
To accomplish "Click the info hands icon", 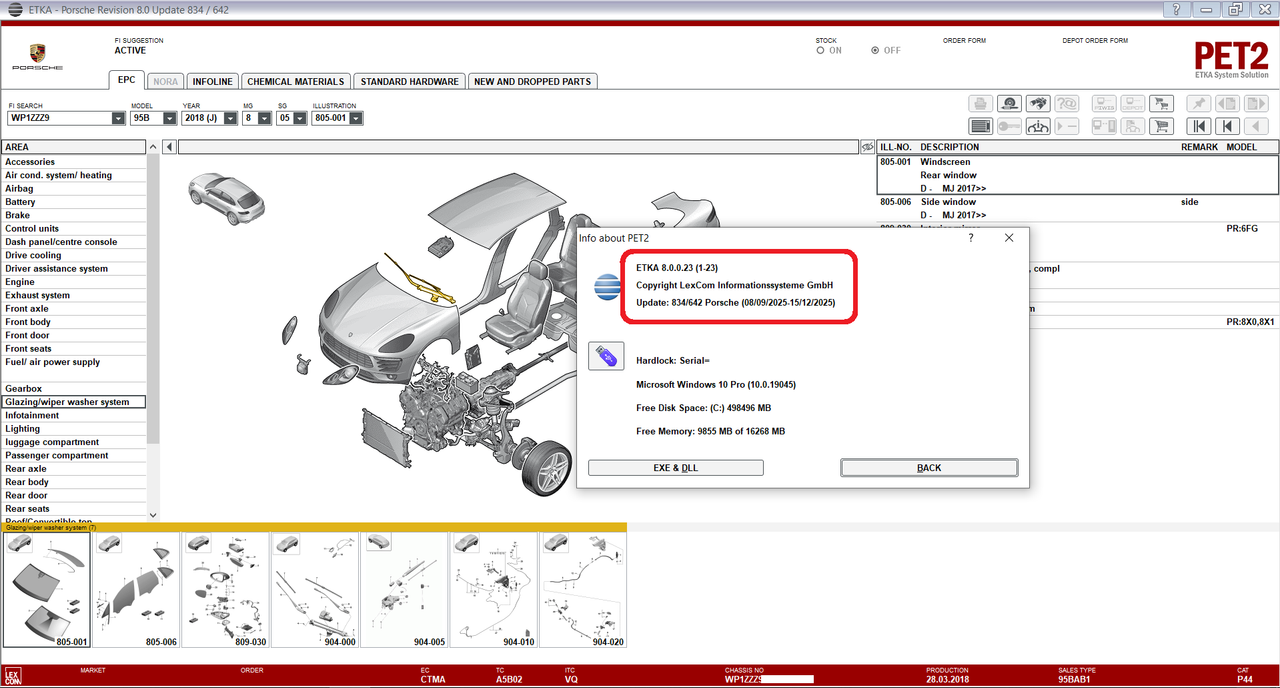I will (x=1038, y=126).
